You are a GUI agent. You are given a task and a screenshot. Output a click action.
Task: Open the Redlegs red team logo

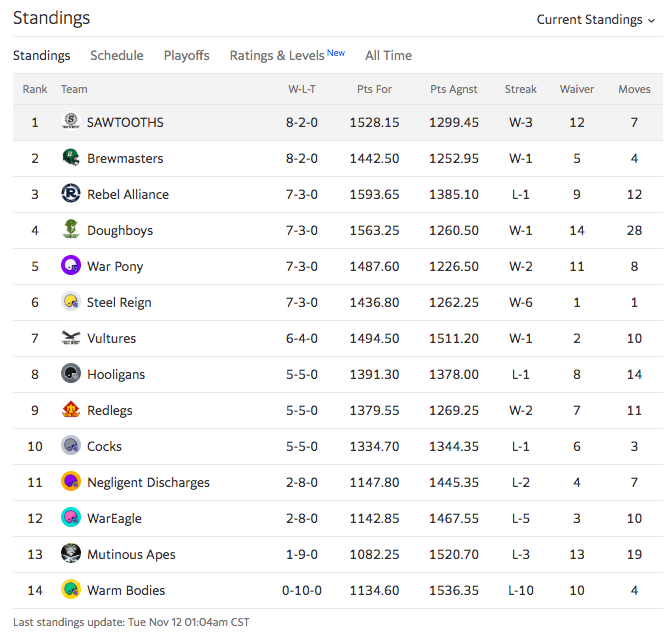[71, 410]
